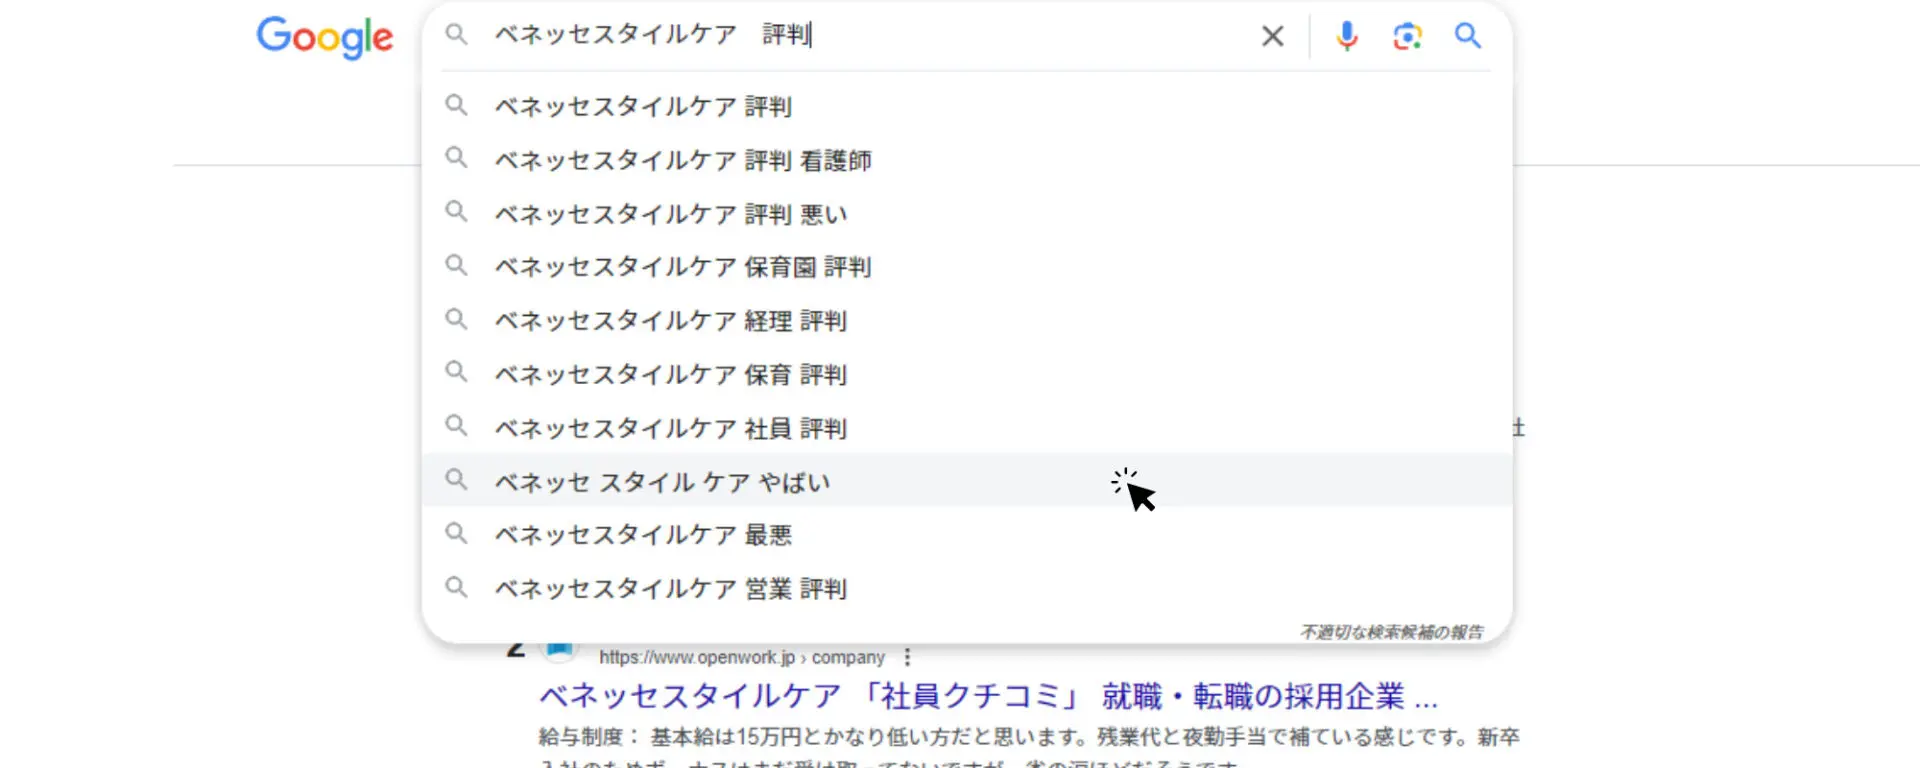Click magnifier icon beside 営業 評判 suggestion

point(456,587)
